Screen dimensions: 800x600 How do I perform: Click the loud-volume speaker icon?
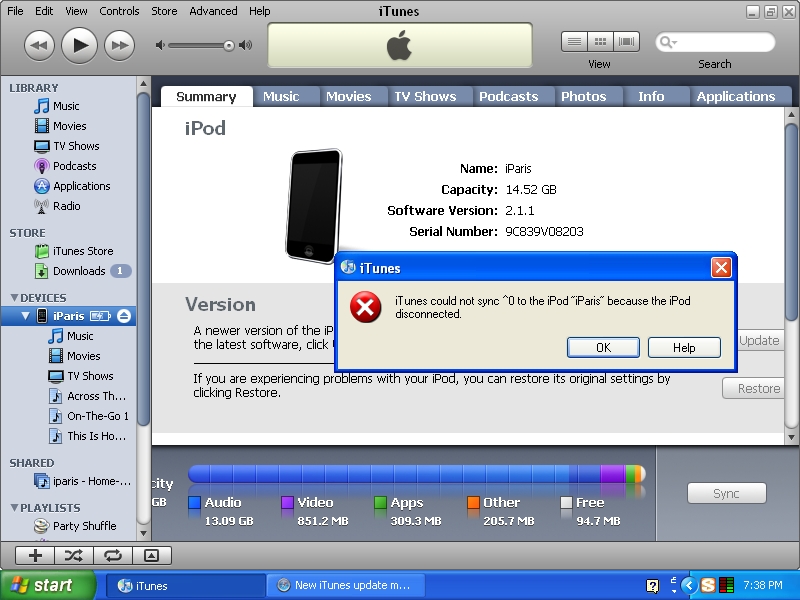pyautogui.click(x=246, y=45)
